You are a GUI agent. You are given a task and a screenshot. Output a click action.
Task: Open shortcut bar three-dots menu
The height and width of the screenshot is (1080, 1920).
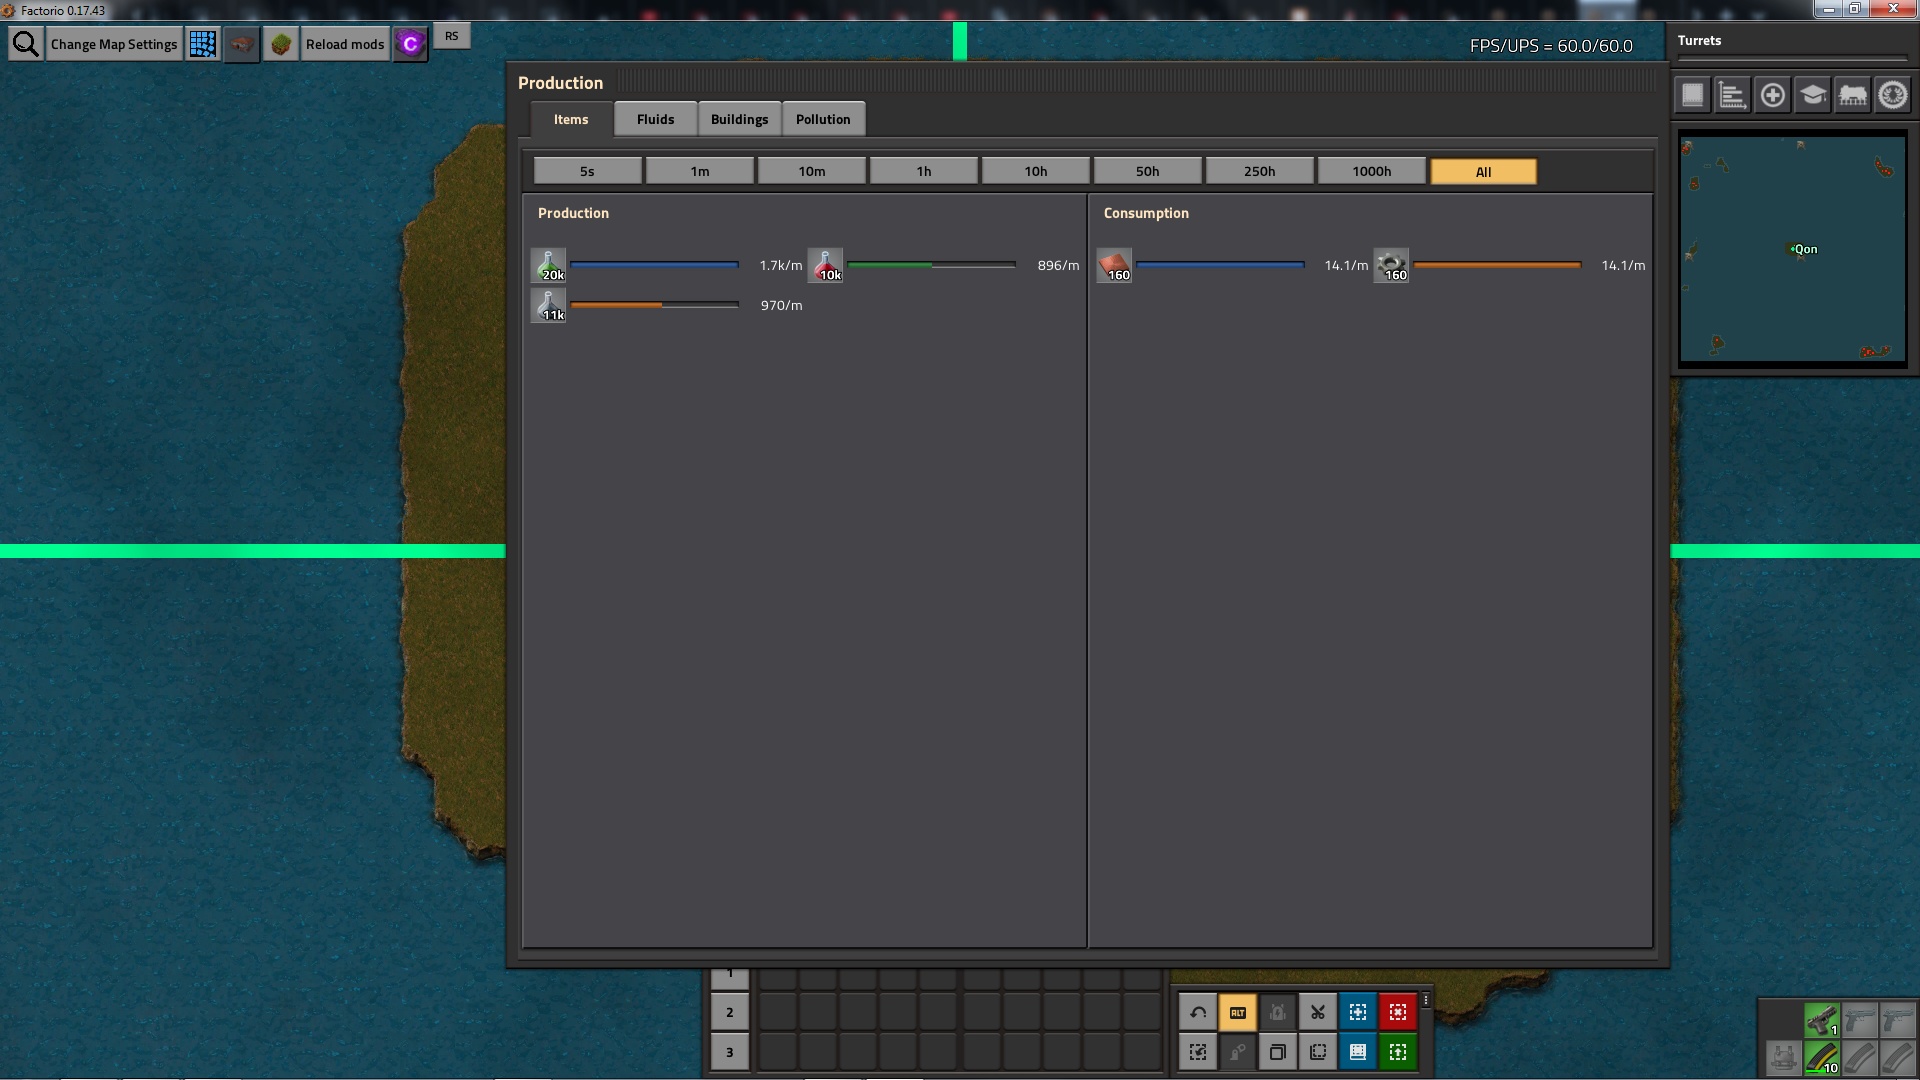point(1426,1000)
